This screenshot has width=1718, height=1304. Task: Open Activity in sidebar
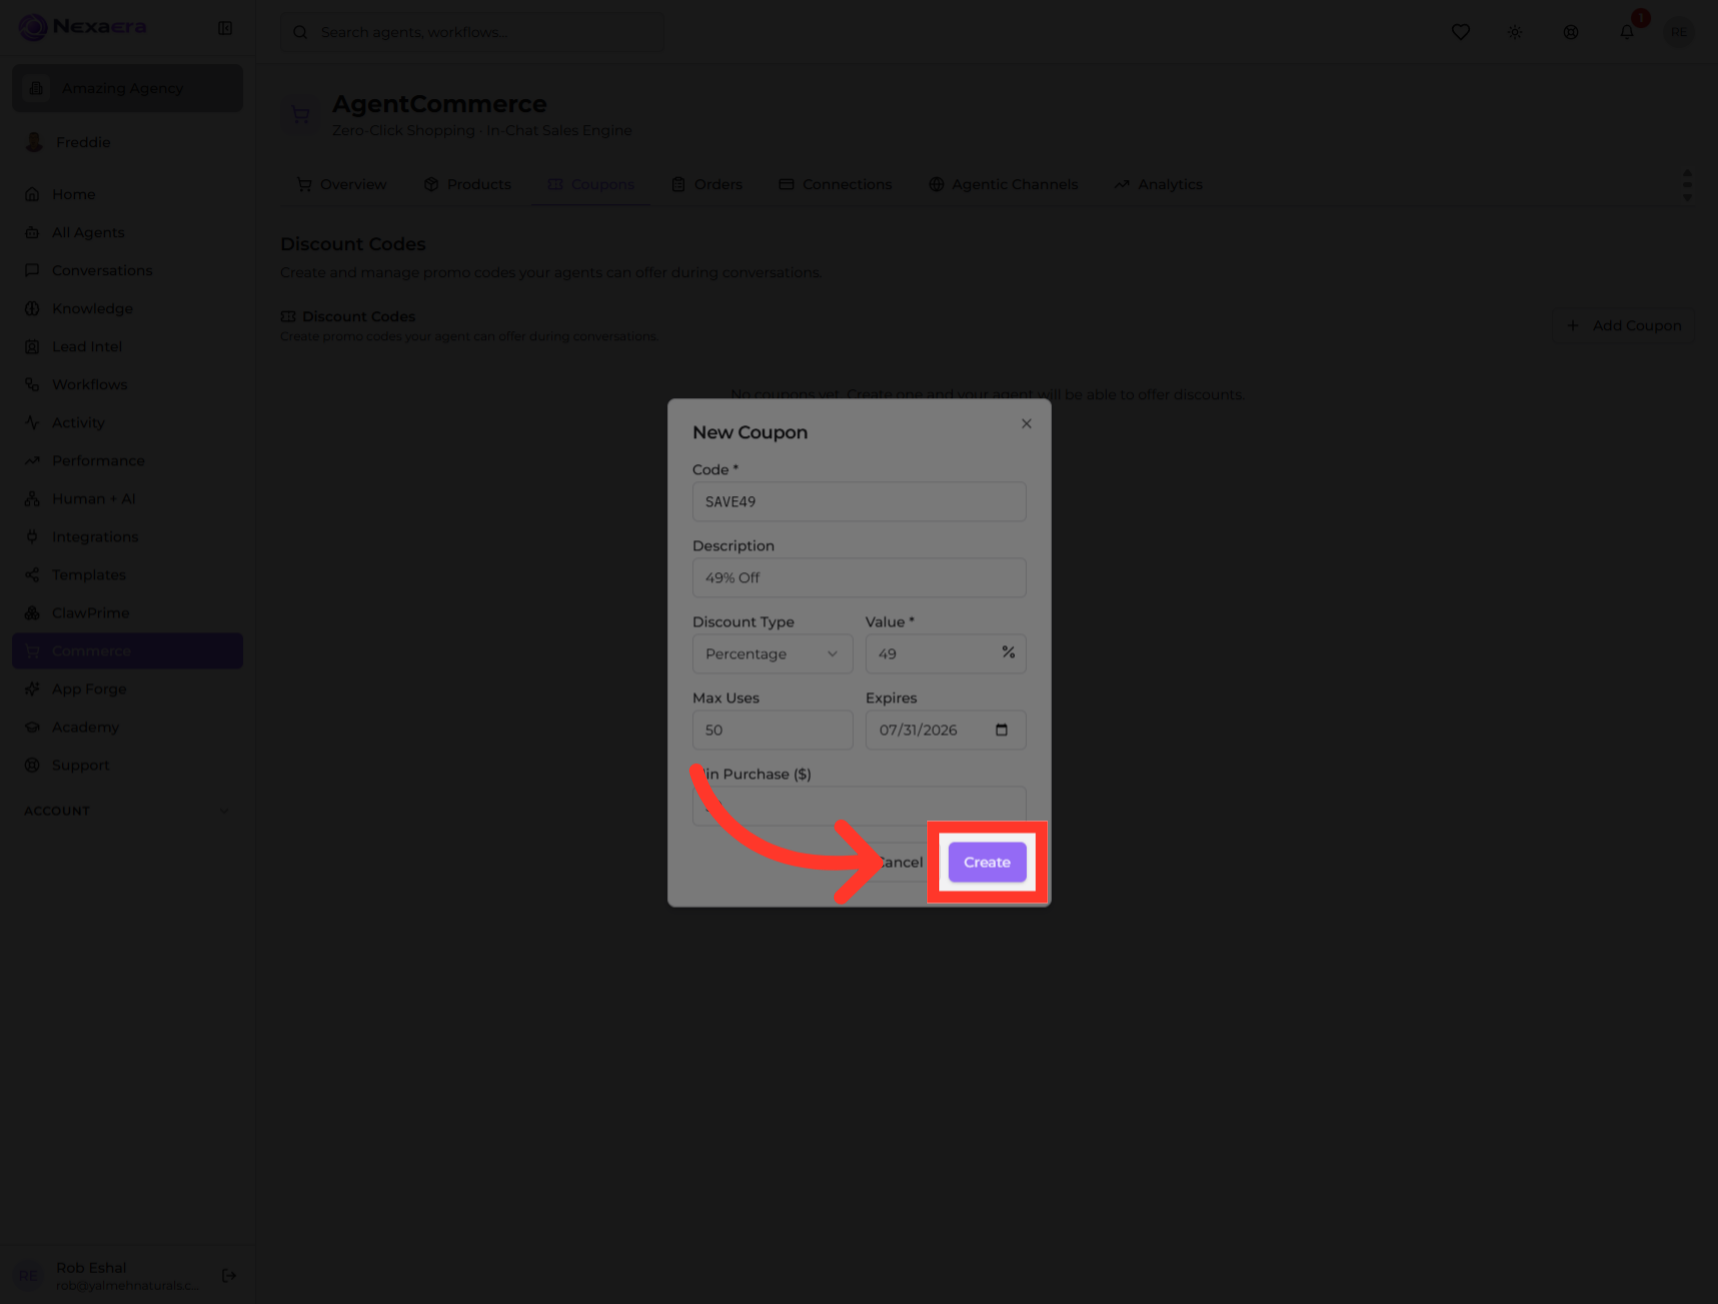(127, 423)
